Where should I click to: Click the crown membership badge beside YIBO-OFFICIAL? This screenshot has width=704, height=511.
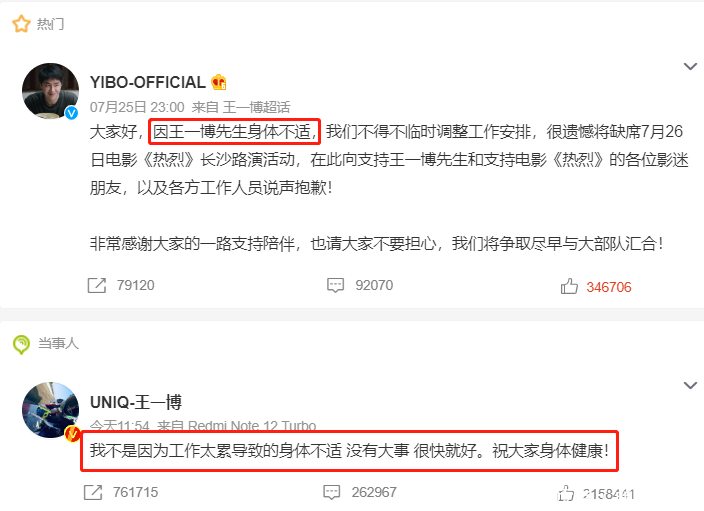coord(219,82)
